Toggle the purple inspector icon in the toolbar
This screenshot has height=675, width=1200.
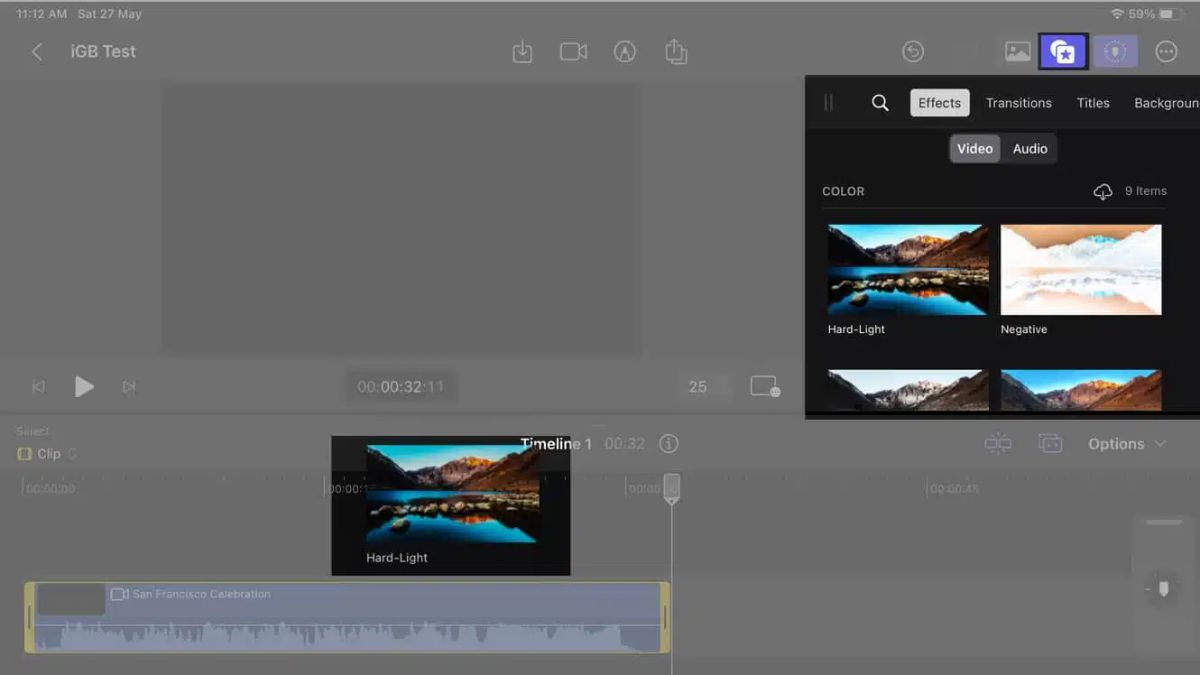[x=1115, y=52]
